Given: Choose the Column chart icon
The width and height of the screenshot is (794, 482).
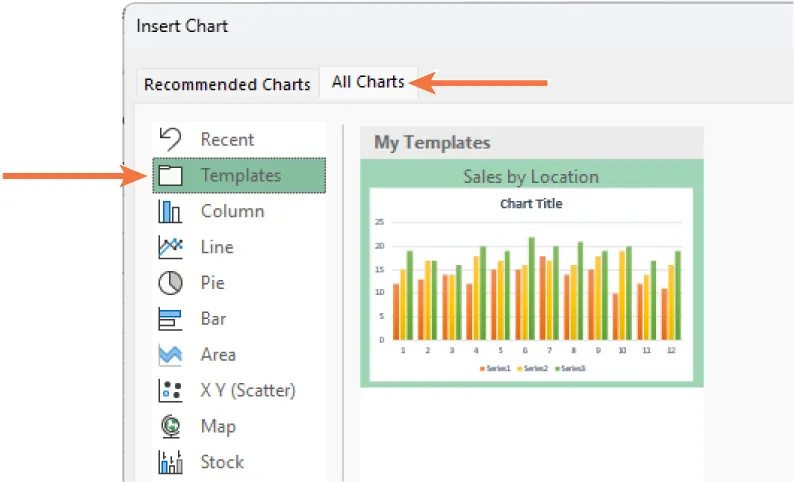Looking at the screenshot, I should click(x=170, y=212).
